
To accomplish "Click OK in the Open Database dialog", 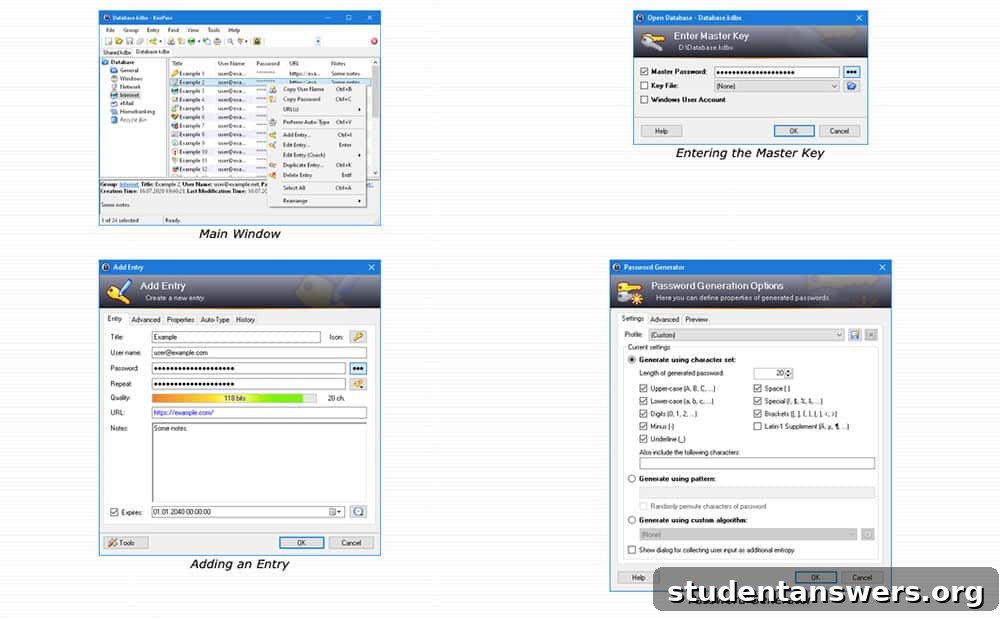I will (x=794, y=131).
